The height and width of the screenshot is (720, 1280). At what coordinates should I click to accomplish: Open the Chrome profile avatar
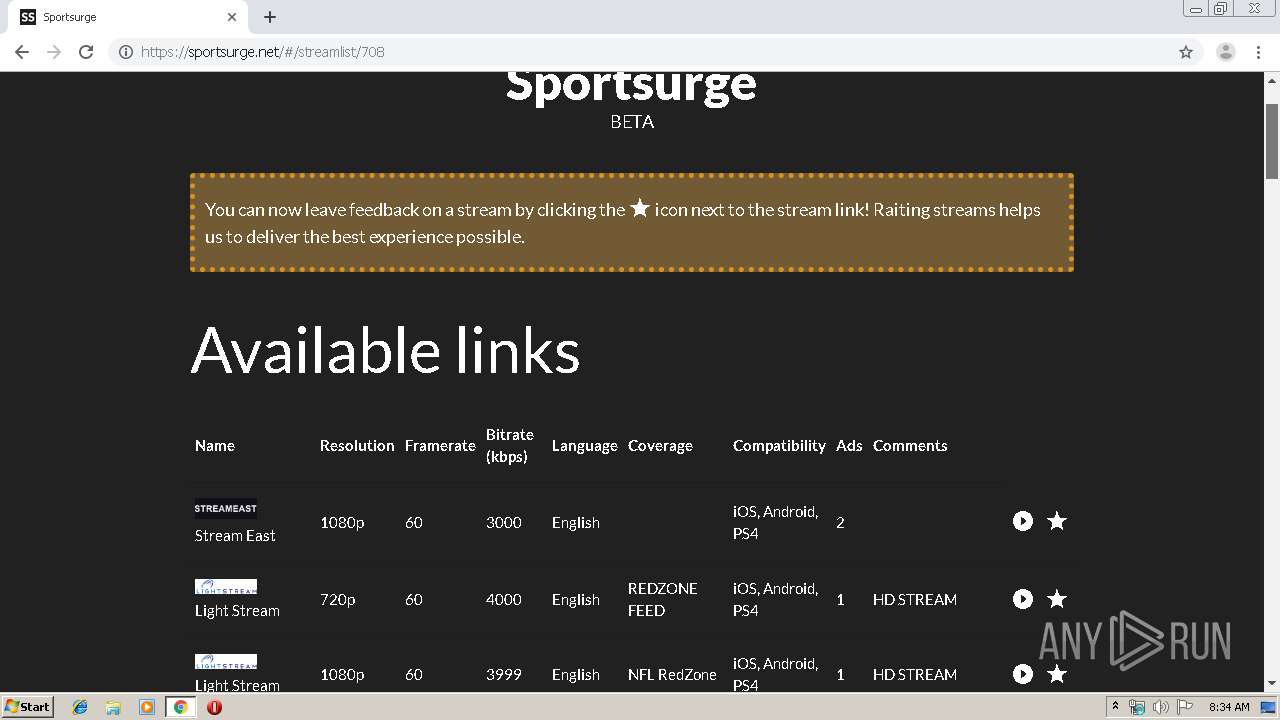pyautogui.click(x=1226, y=52)
